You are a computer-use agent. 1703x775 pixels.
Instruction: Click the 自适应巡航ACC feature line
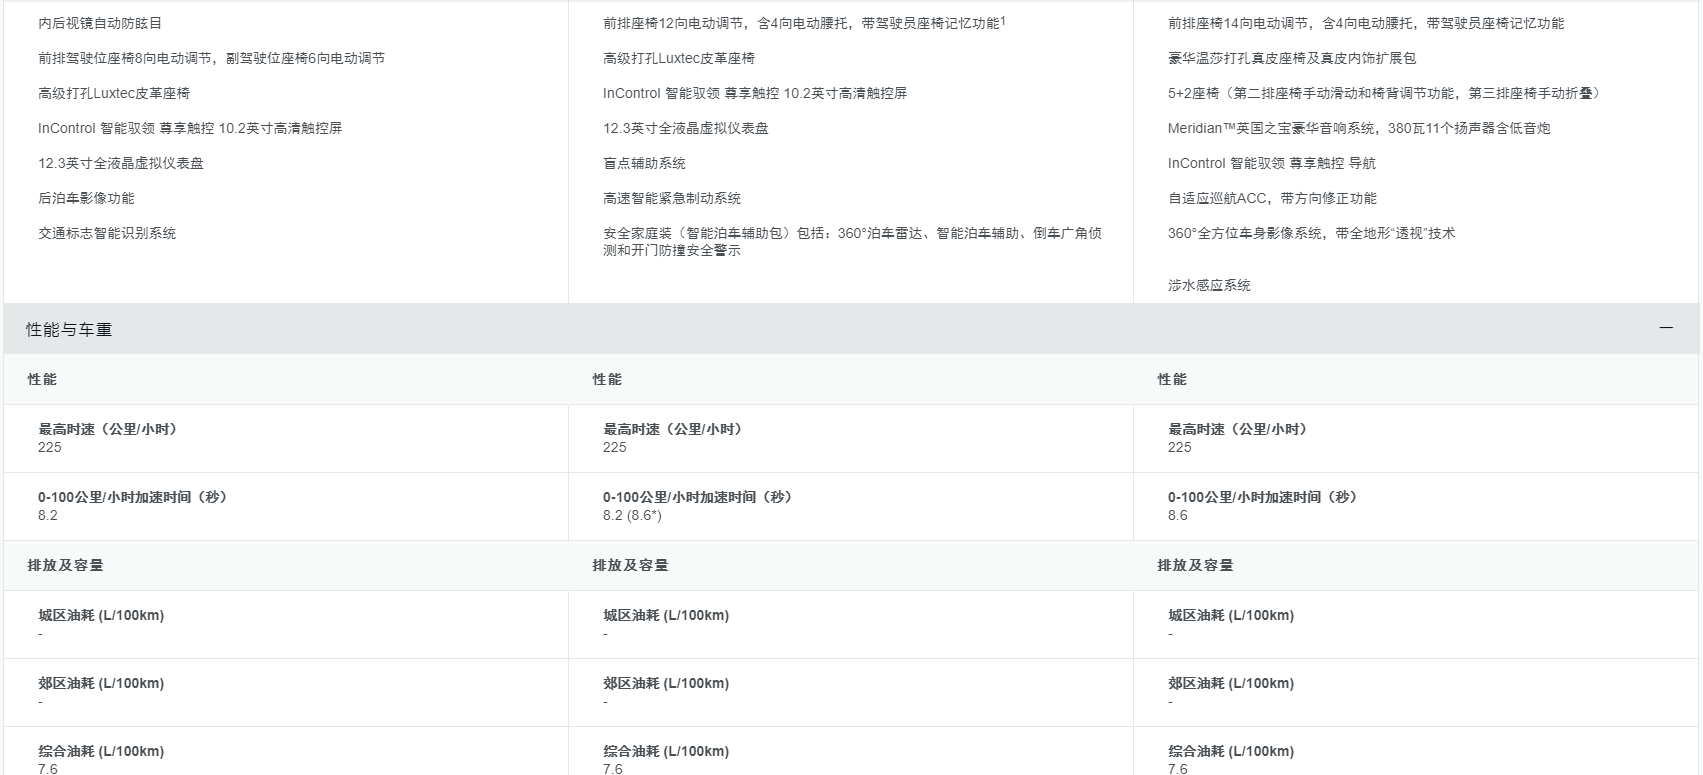(1271, 198)
